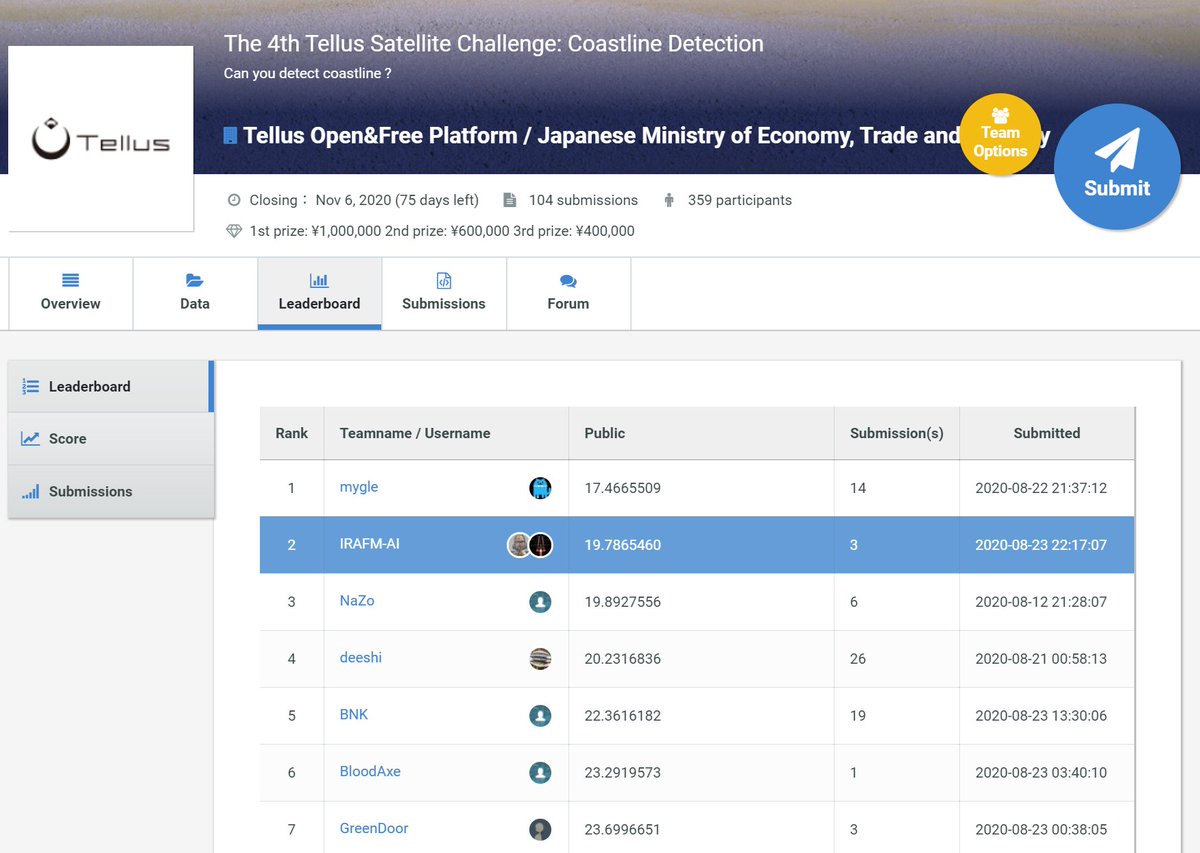This screenshot has width=1200, height=853.
Task: Select the Leaderboard tab
Action: 319,293
